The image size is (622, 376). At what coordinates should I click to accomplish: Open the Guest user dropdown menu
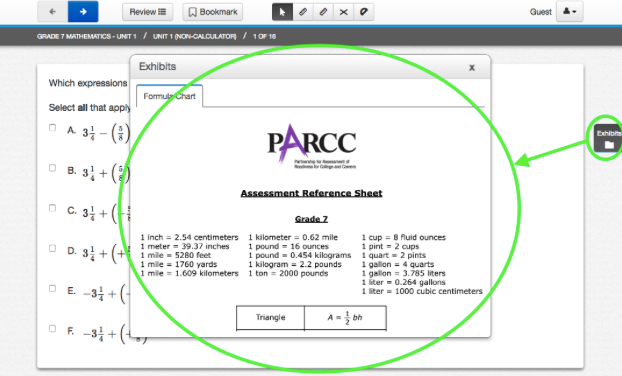click(x=570, y=12)
